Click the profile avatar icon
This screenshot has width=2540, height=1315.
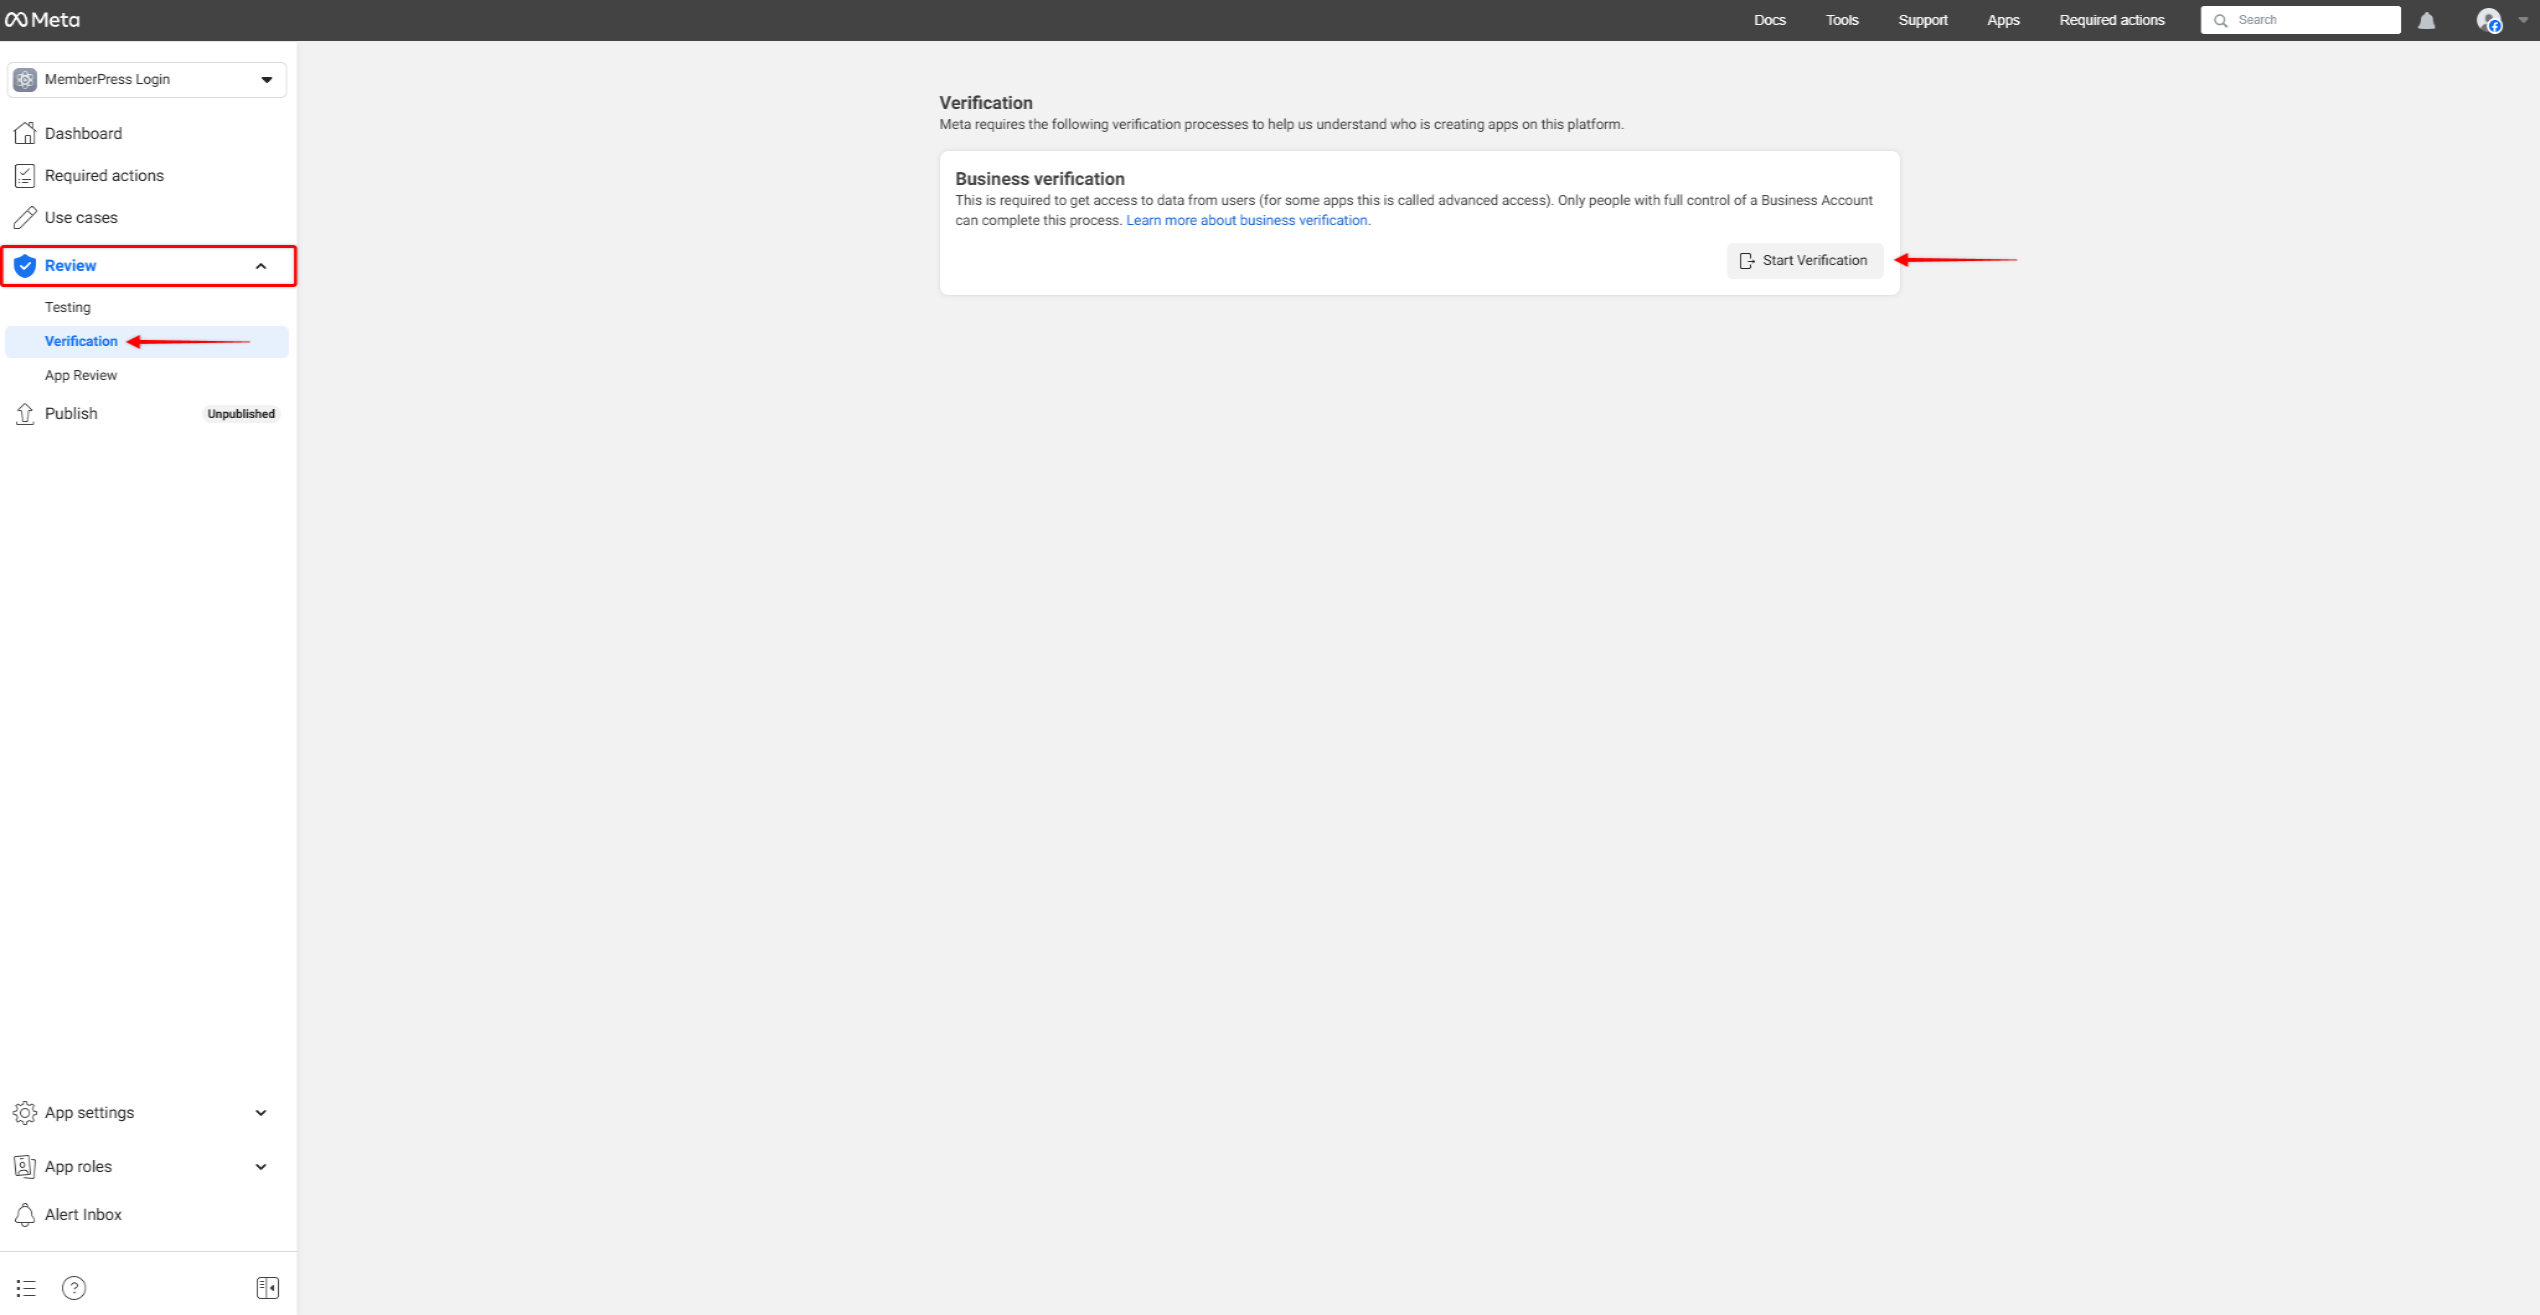coord(2488,20)
